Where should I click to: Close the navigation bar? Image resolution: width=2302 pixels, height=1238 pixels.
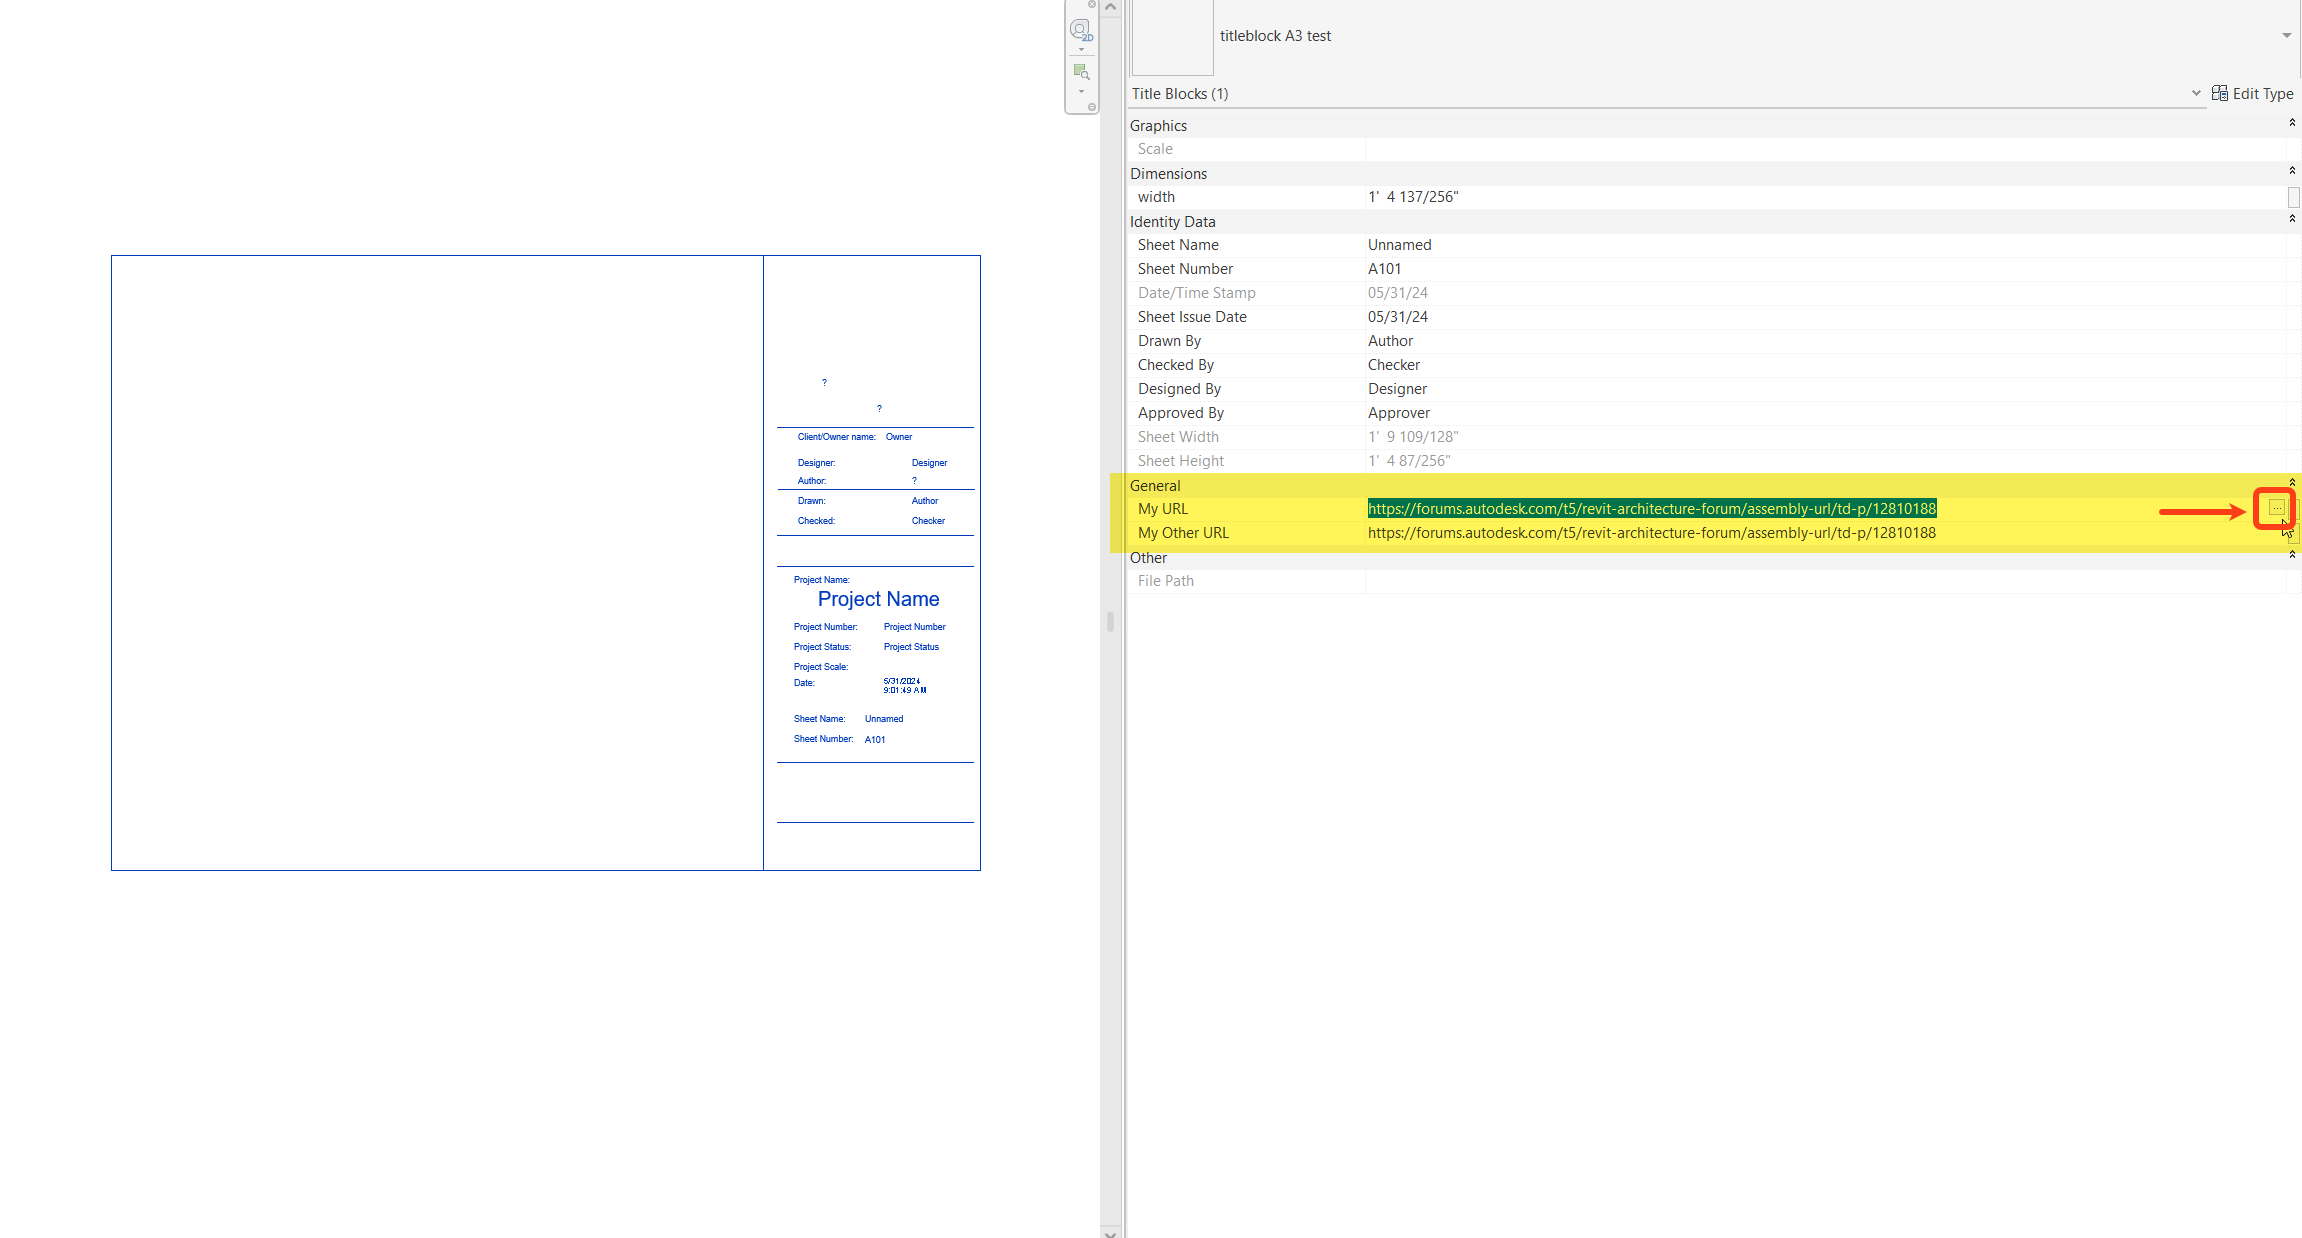[x=1092, y=4]
